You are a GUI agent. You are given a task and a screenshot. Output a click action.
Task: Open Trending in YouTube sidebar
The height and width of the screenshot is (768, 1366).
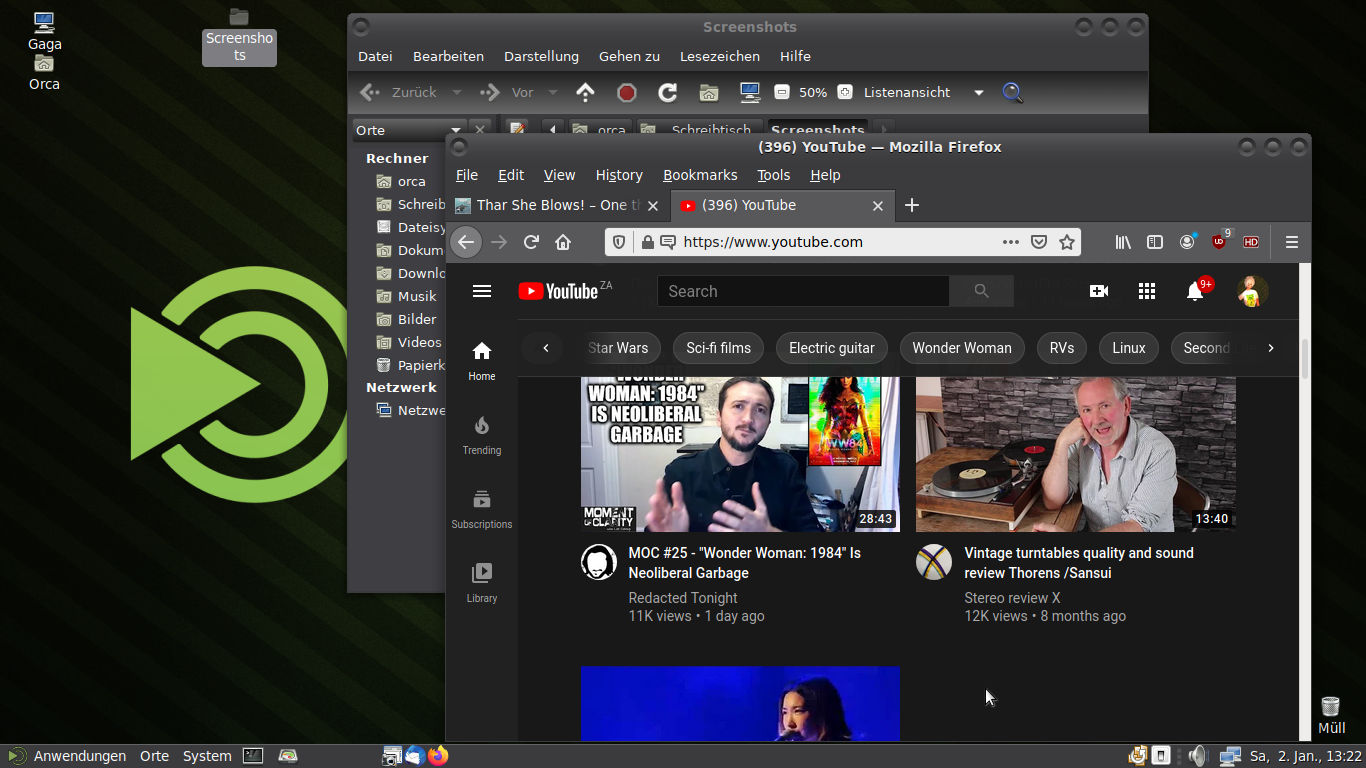coord(482,435)
